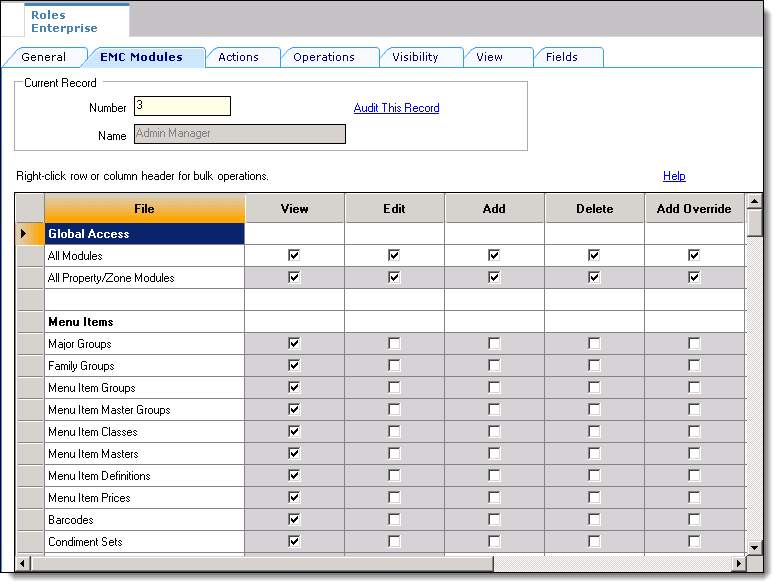Screen dimensions: 779x588
Task: Click the horizontal scrollbar left arrow
Action: 24,563
